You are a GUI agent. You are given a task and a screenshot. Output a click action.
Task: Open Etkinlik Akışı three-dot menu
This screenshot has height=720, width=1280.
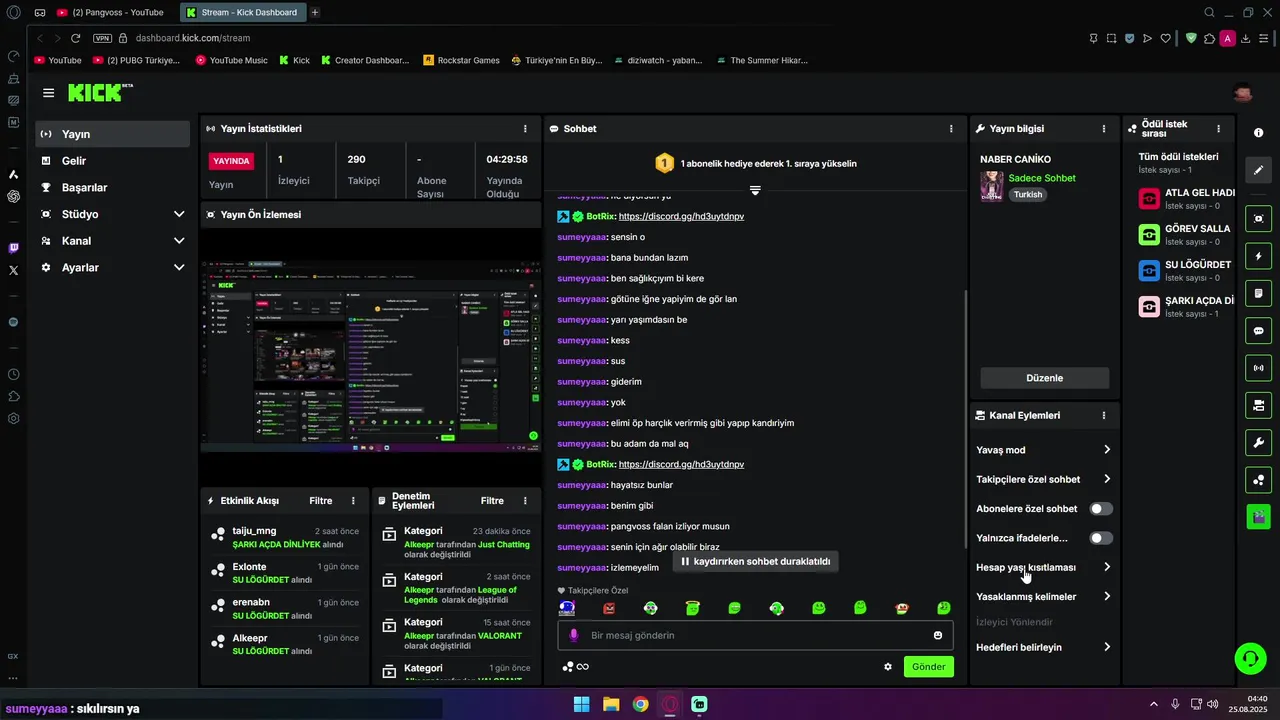pos(353,501)
